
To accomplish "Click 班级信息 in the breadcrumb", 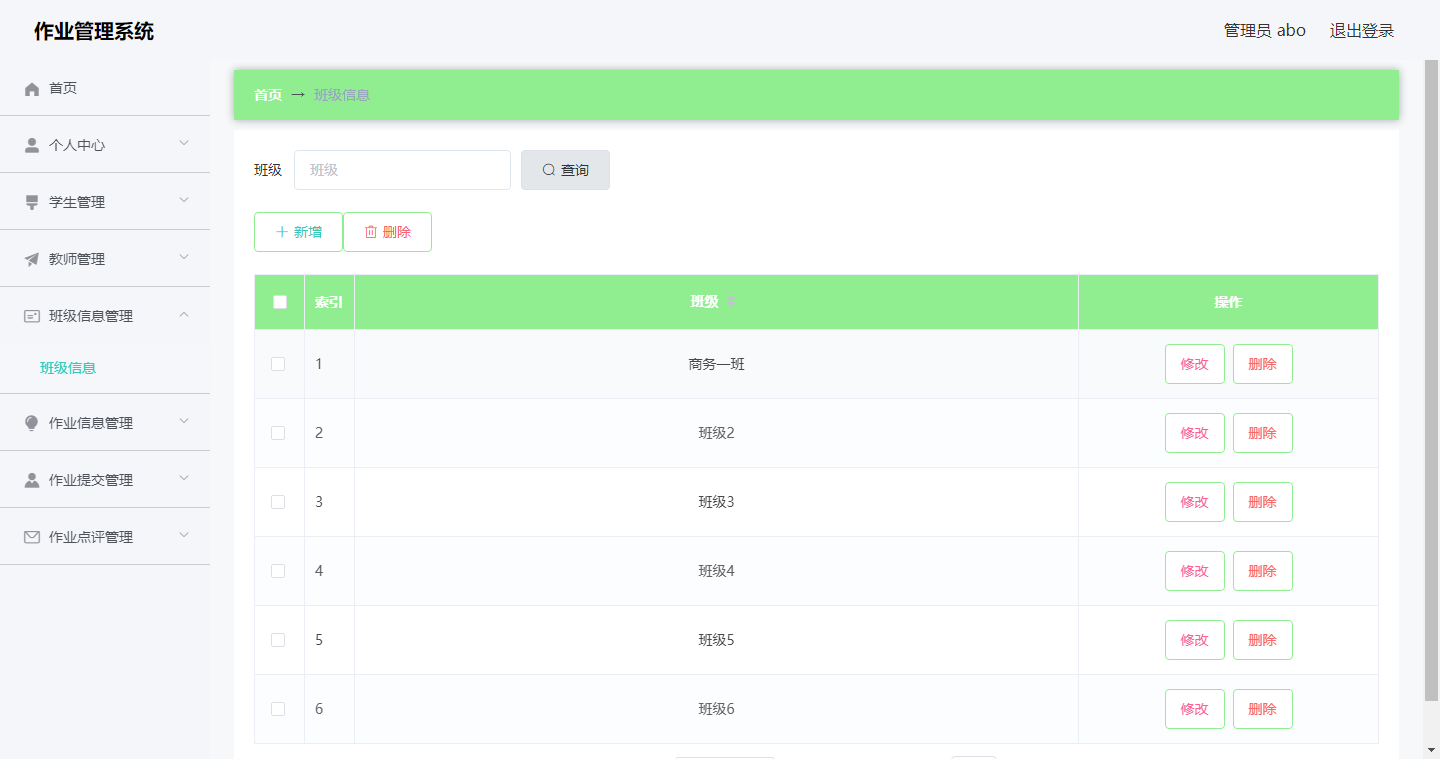I will click(x=342, y=95).
